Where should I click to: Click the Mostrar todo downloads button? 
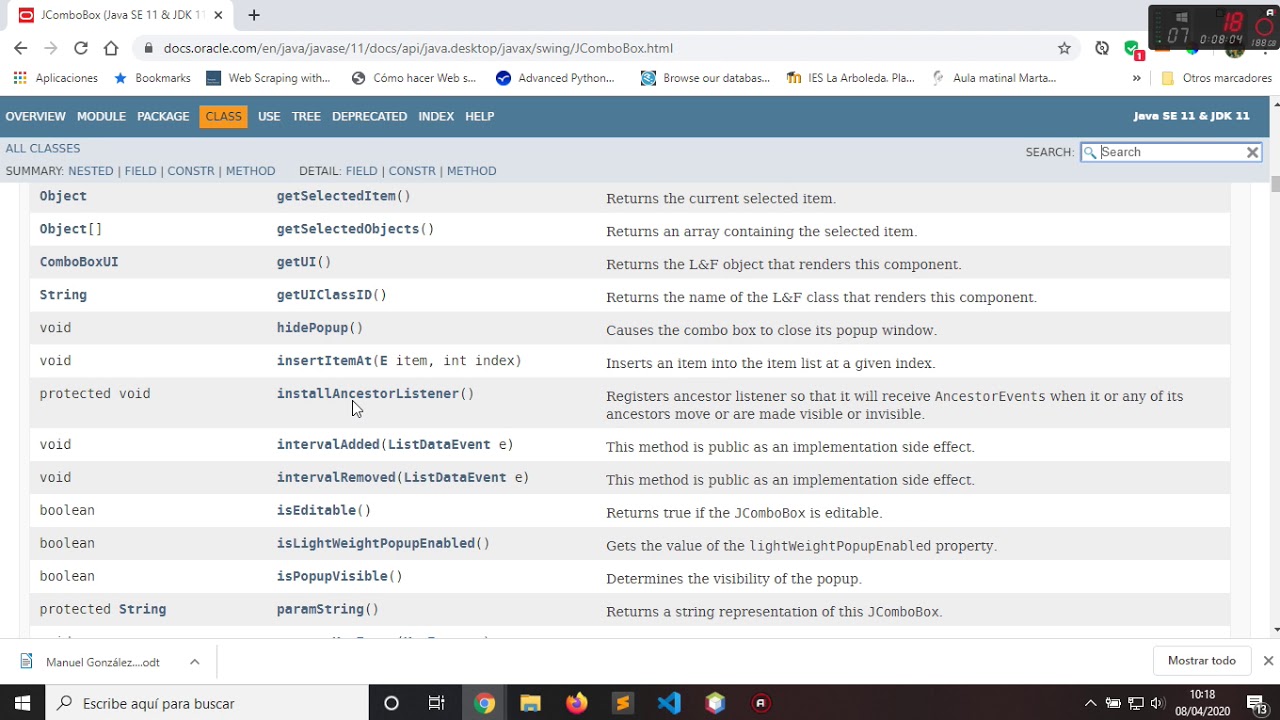click(1201, 661)
